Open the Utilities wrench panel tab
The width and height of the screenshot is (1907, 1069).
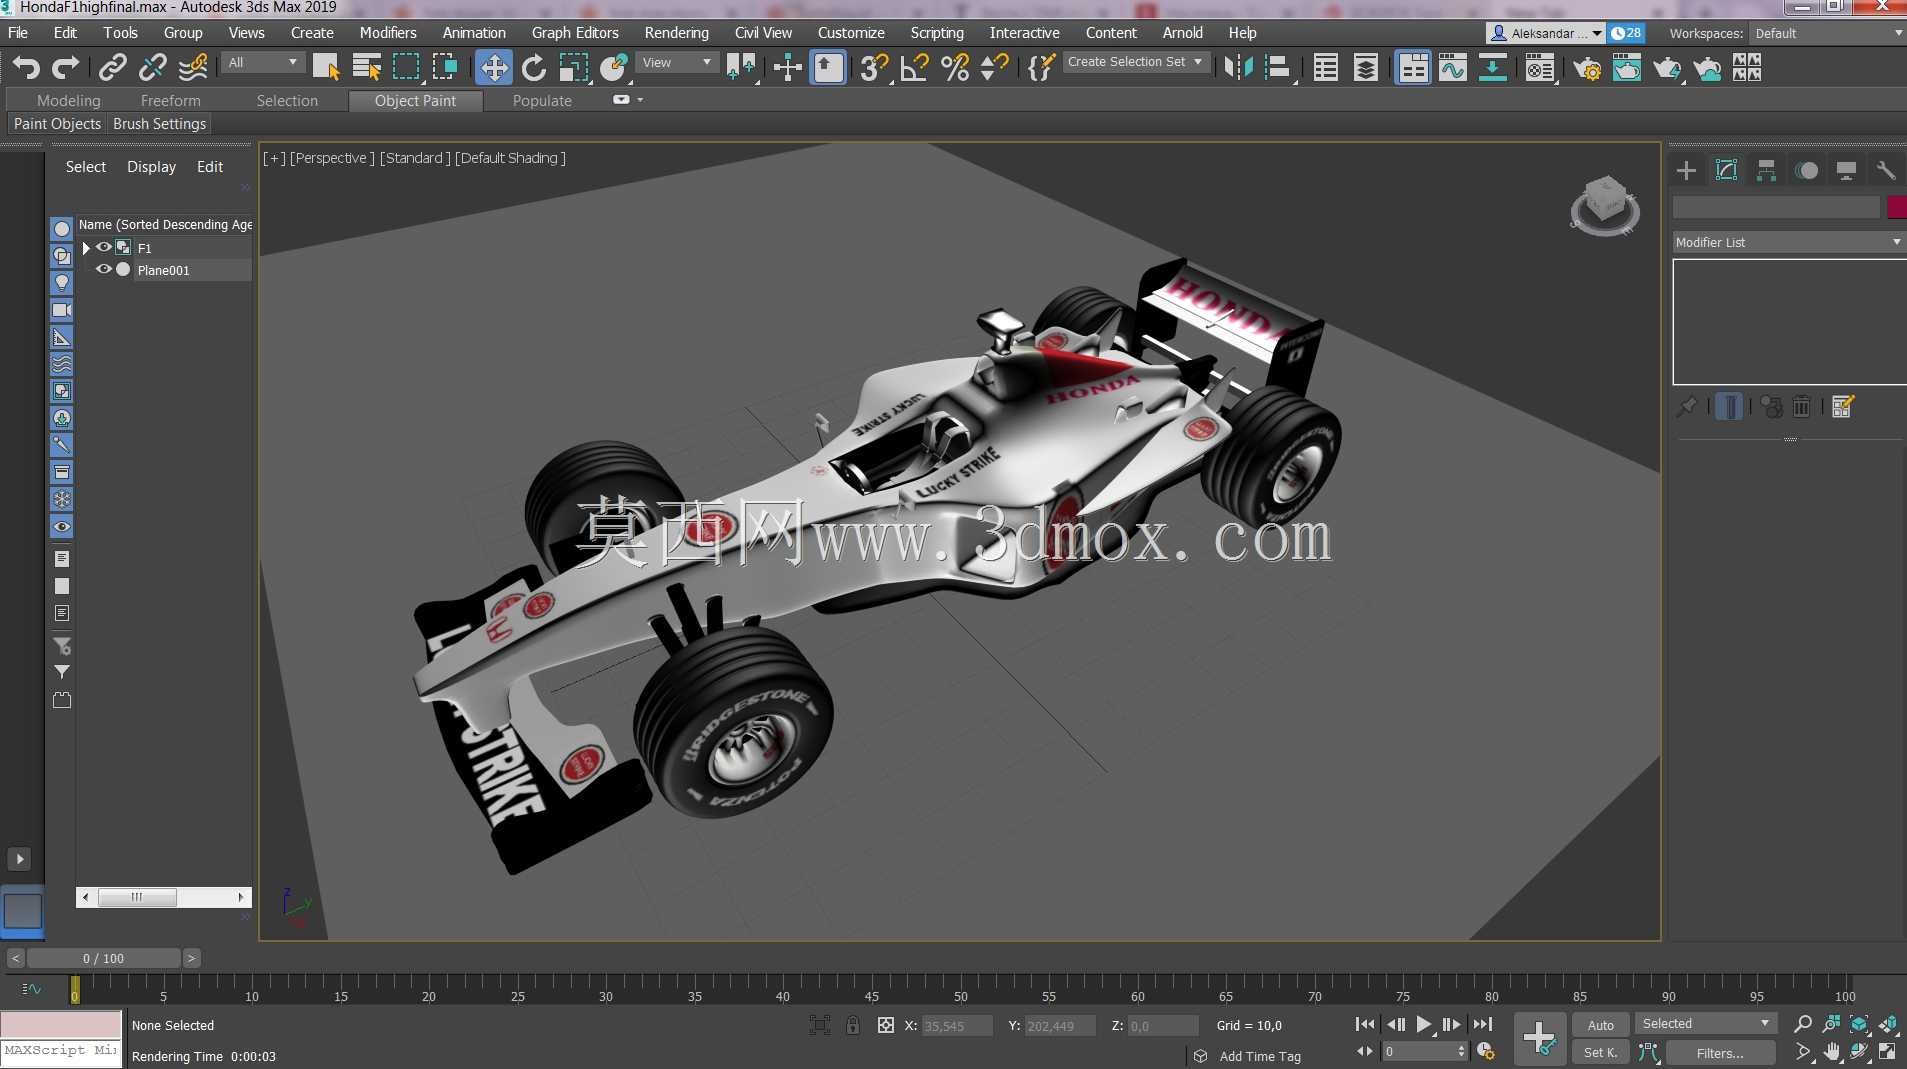1886,170
